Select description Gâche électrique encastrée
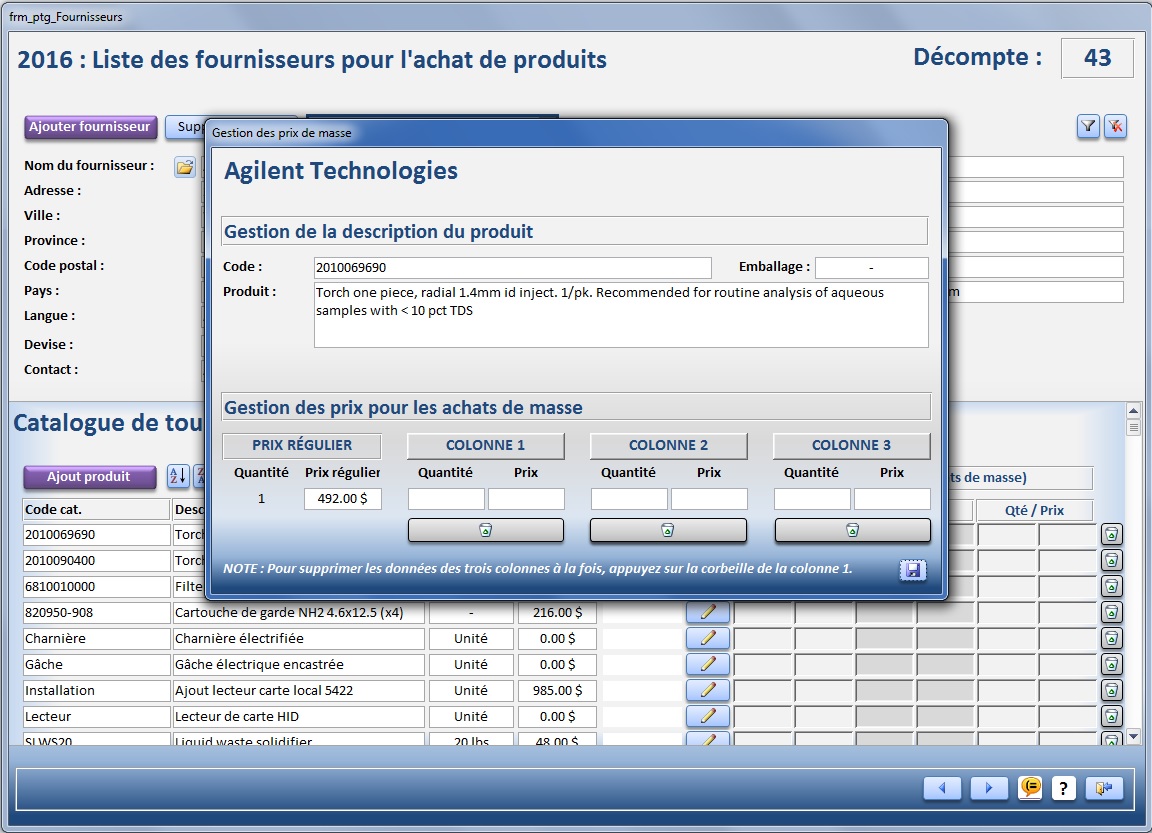1152x833 pixels. 298,665
